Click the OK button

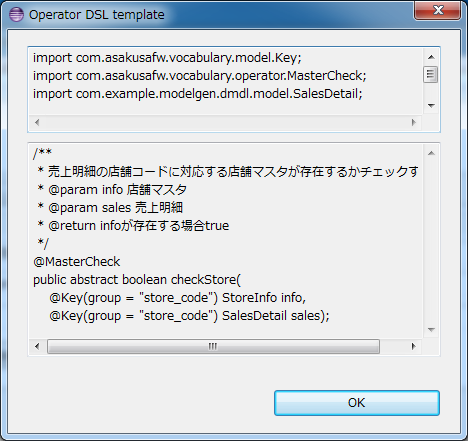coord(357,403)
